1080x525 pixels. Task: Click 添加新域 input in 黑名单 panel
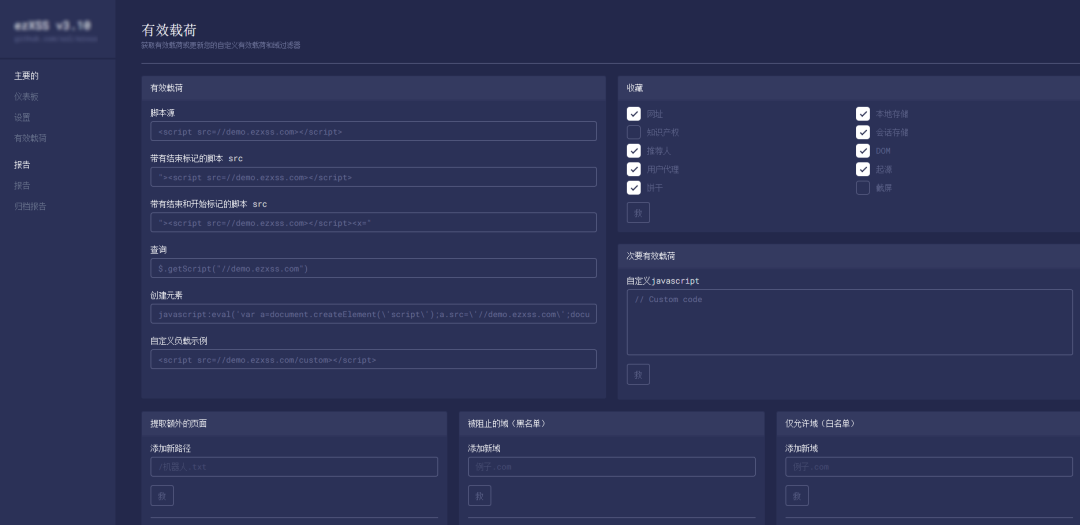click(612, 467)
